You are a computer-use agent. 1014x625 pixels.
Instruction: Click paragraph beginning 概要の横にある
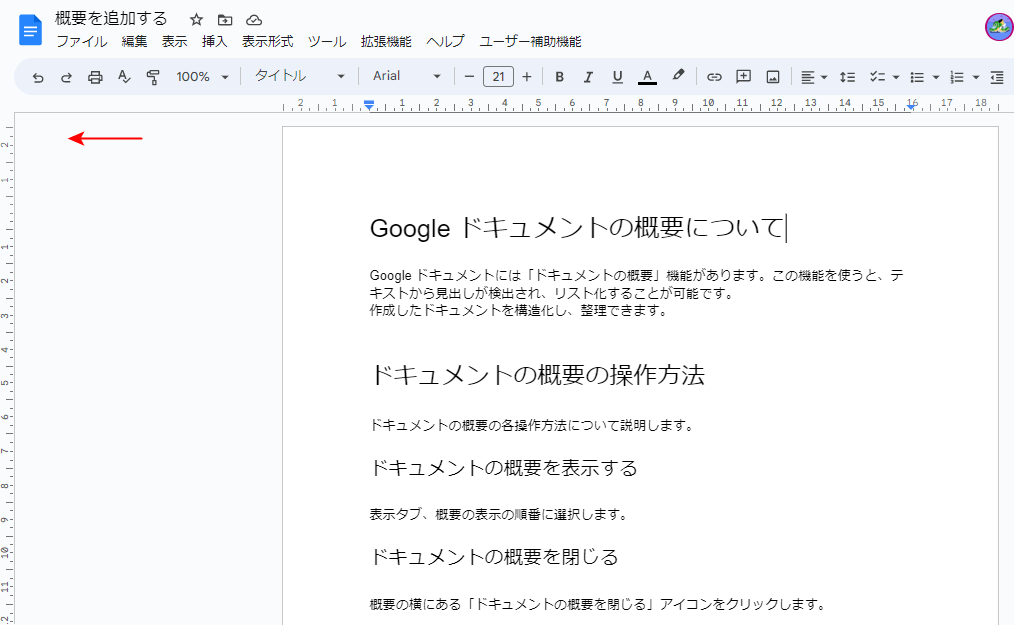tap(598, 604)
